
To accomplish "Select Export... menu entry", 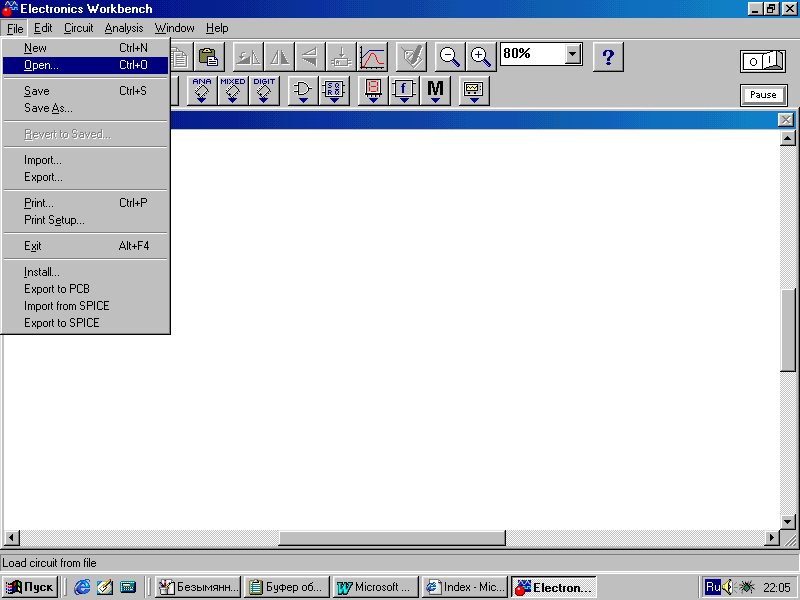I will click(85, 177).
